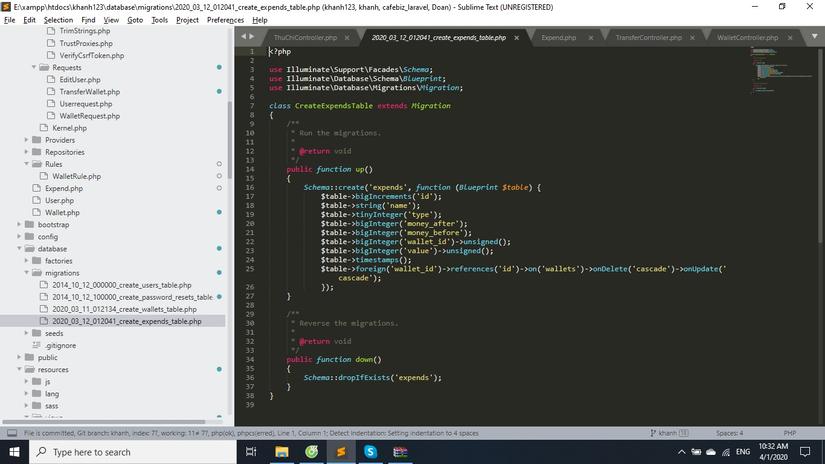This screenshot has height=464, width=825.
Task: Switch to the ThuChiController.php tab
Action: tap(306, 37)
